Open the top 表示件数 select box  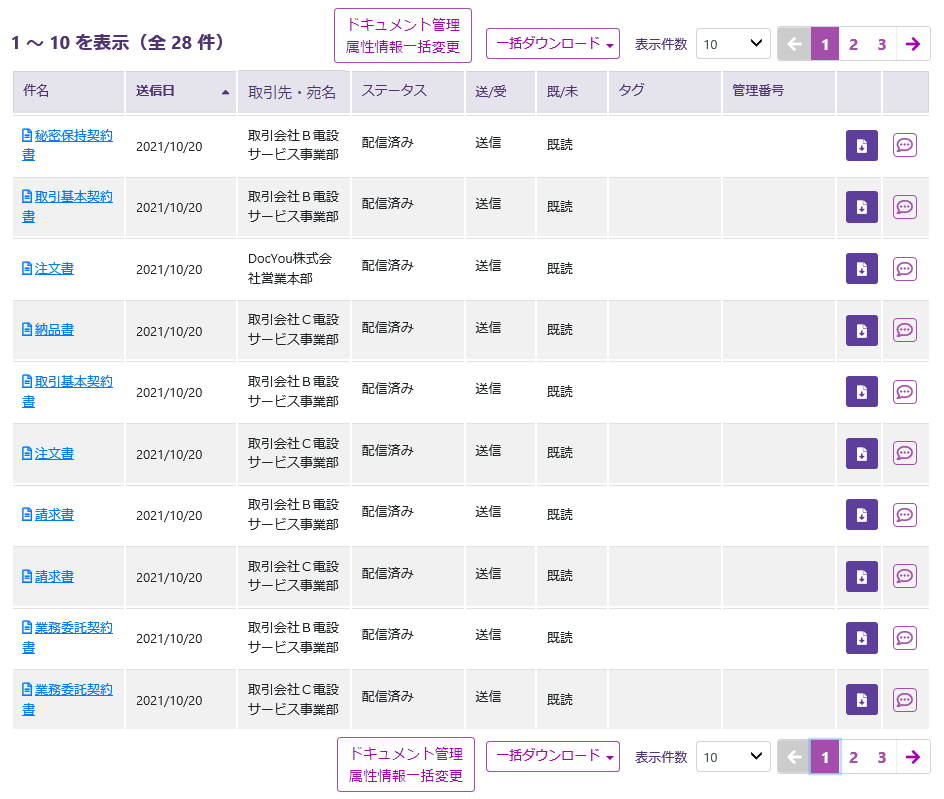(x=733, y=44)
